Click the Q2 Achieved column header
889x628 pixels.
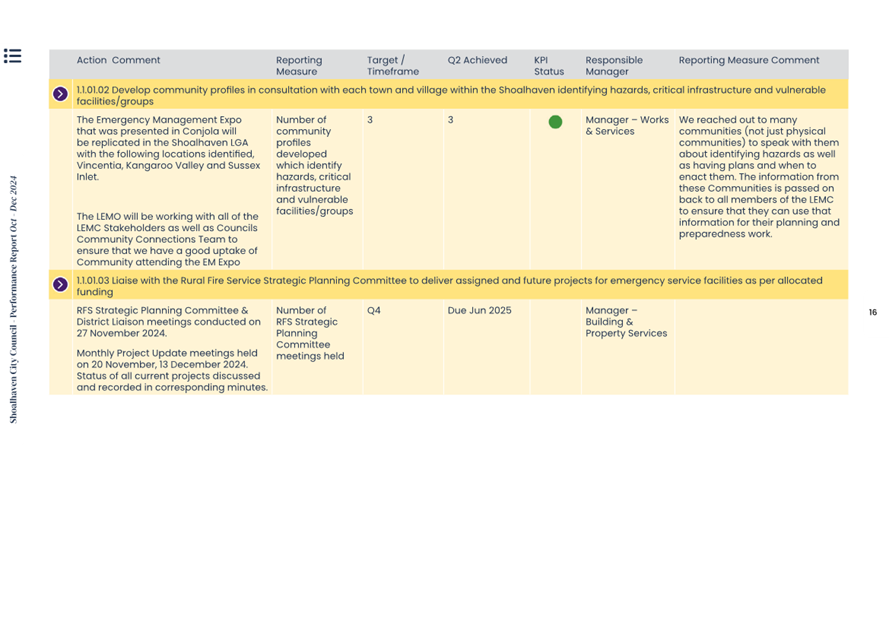pos(477,60)
